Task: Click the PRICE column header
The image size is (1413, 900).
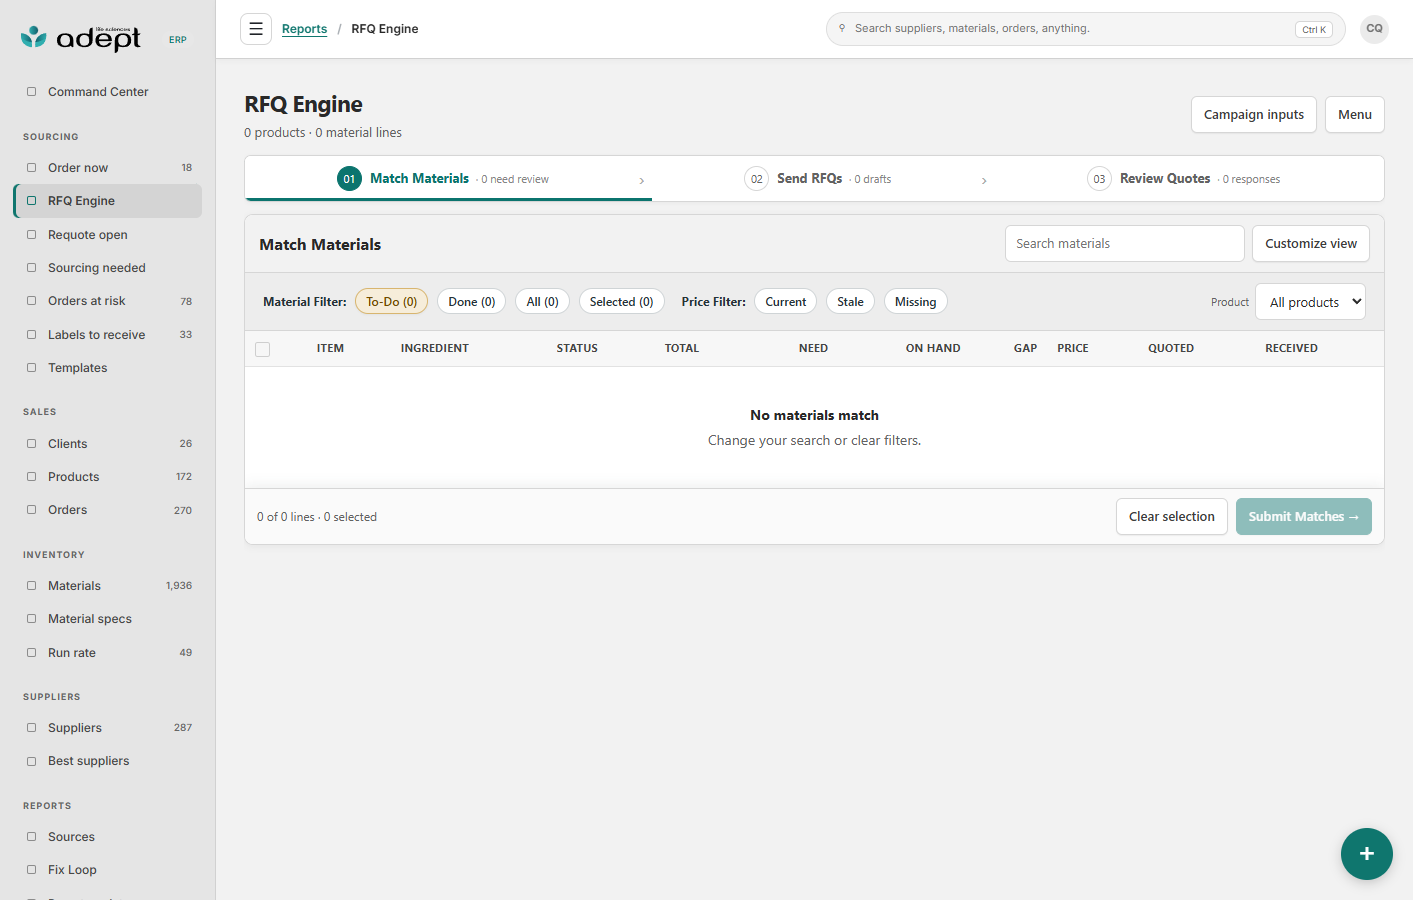Action: point(1072,348)
